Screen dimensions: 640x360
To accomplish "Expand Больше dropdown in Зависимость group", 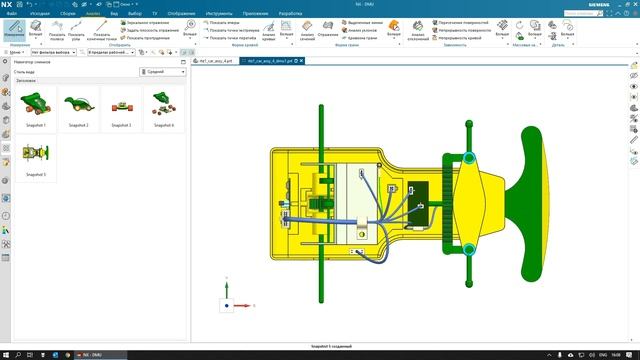I will pyautogui.click(x=502, y=30).
